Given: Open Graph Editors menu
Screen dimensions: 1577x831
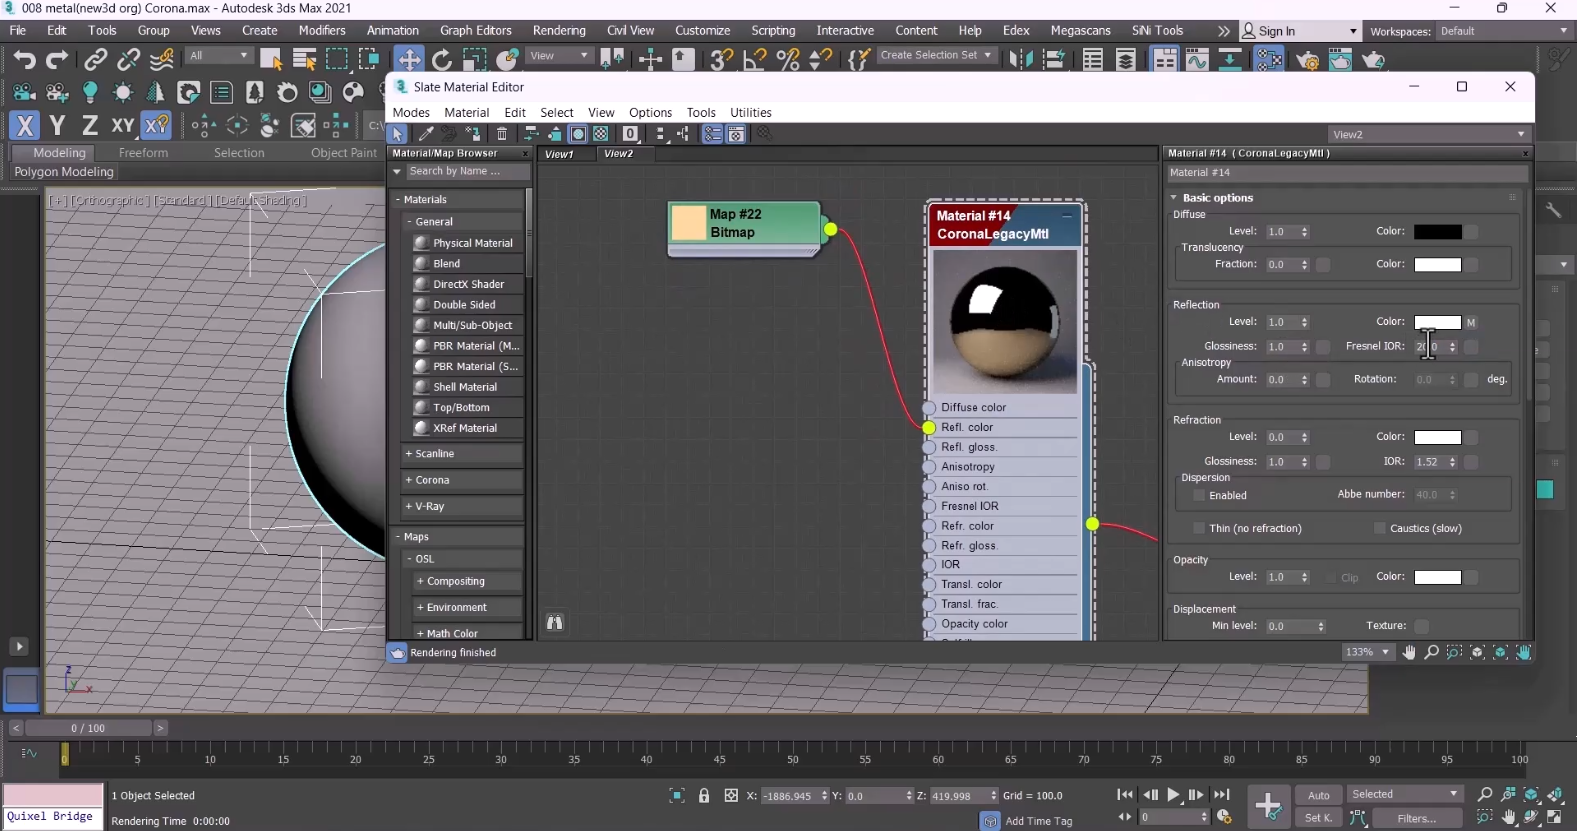Looking at the screenshot, I should point(476,31).
